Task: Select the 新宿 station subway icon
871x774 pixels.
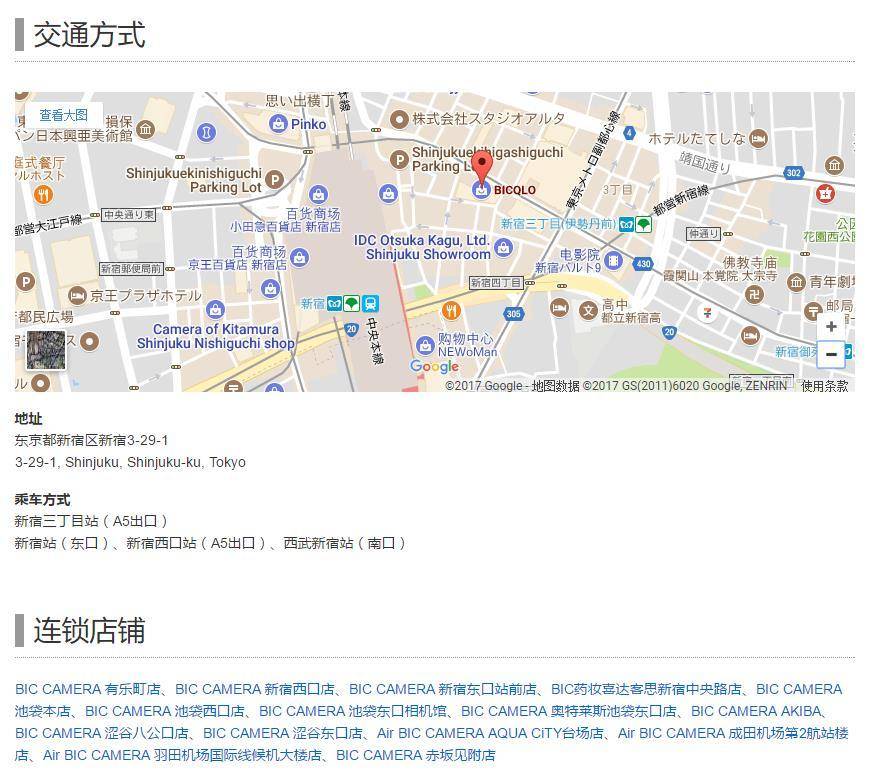Action: click(x=334, y=303)
